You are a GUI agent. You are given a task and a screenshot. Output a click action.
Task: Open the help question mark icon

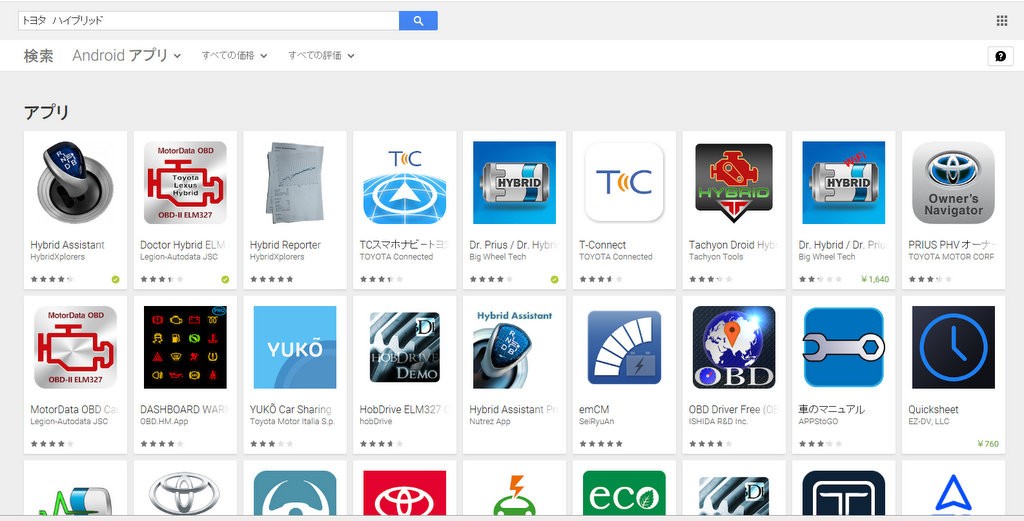click(x=1000, y=56)
